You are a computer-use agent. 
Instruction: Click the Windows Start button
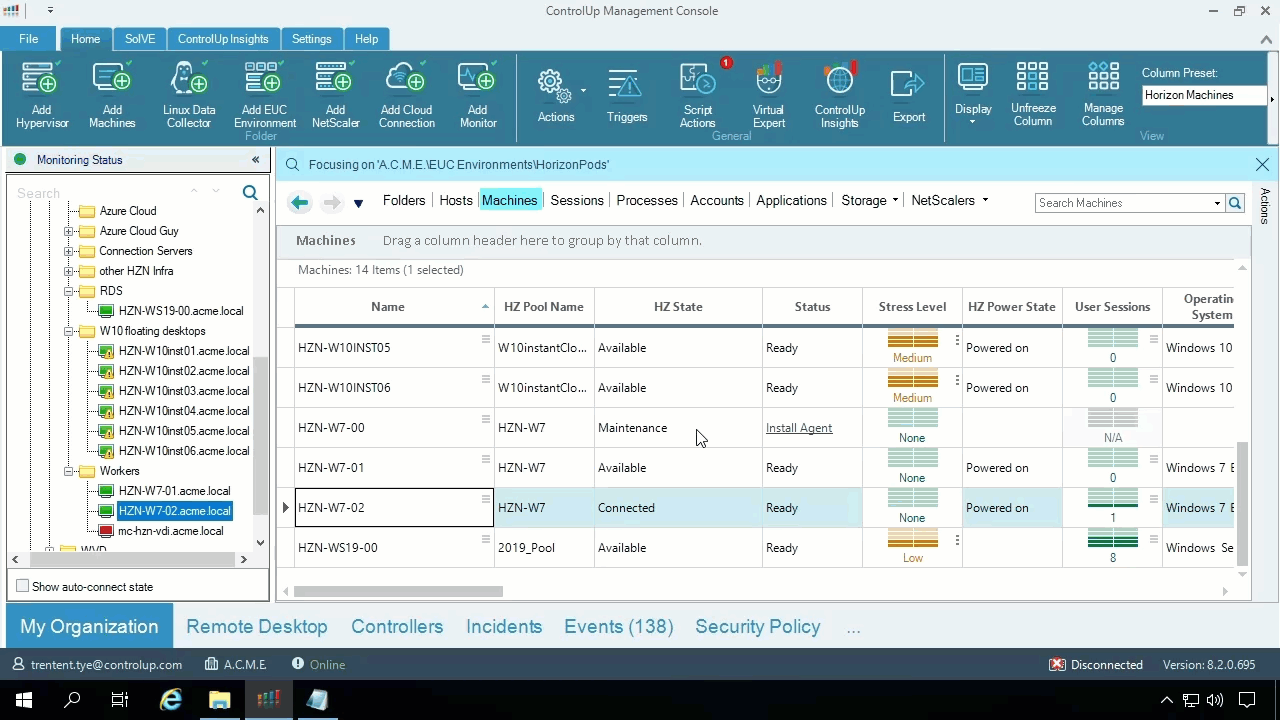[x=24, y=700]
